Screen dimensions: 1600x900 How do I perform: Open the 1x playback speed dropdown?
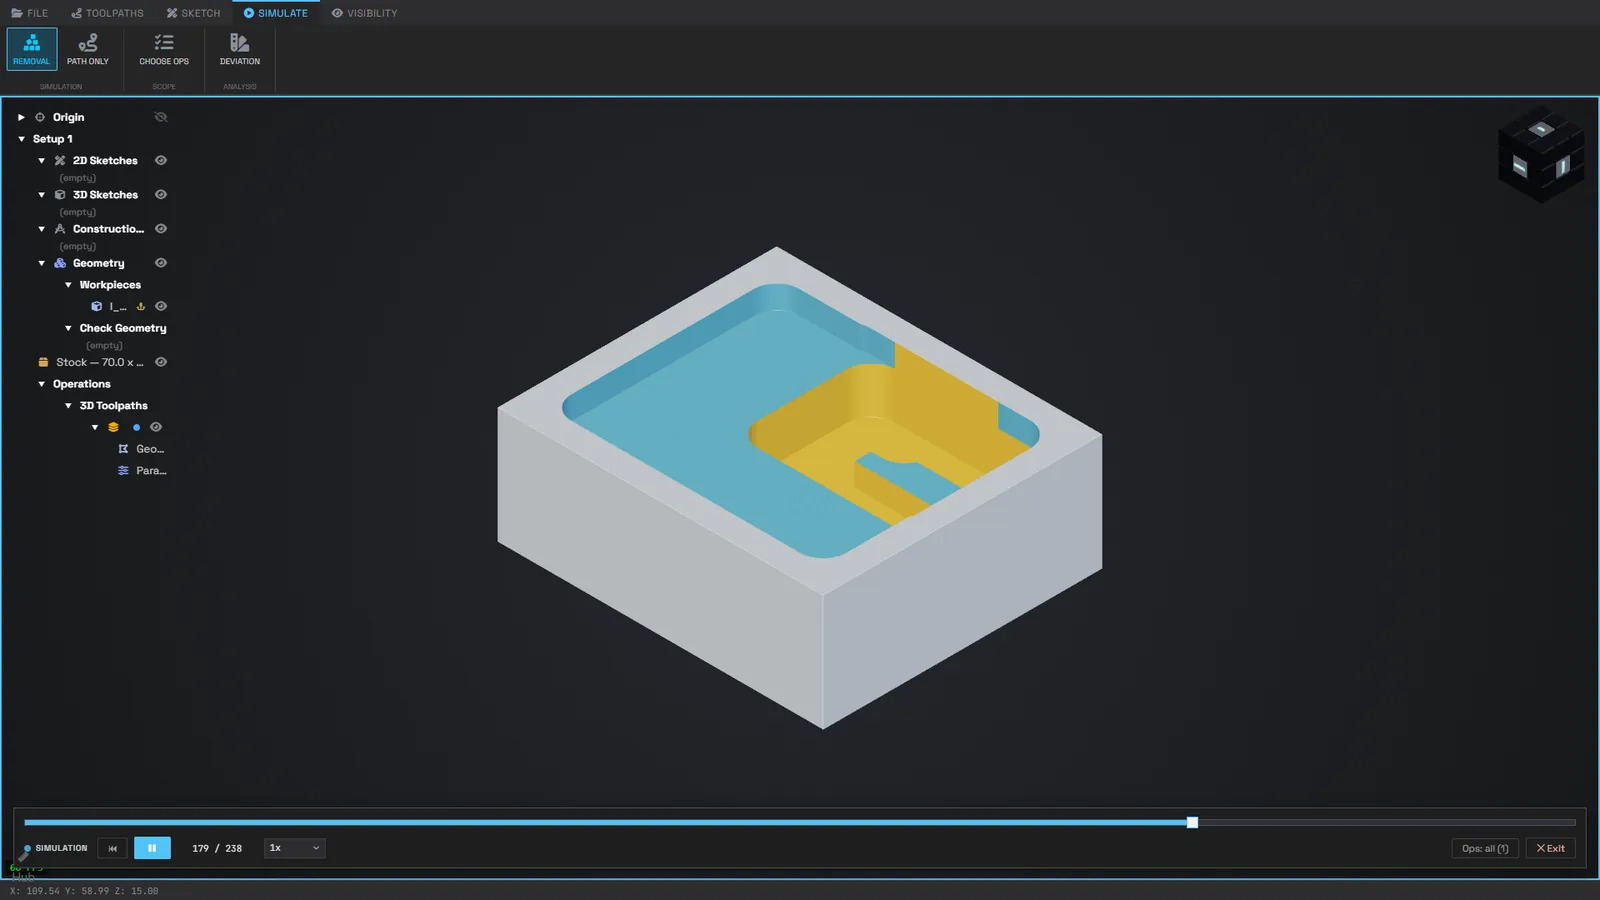(x=294, y=848)
